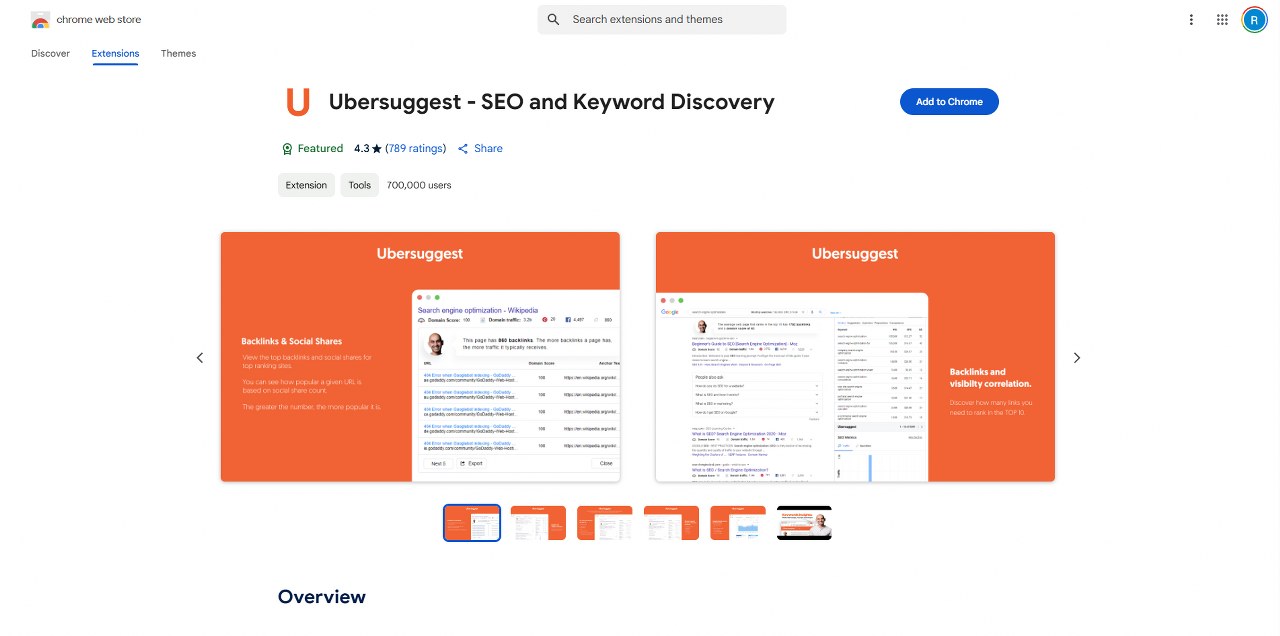Select the second screenshot thumbnail
Screen dimensions: 1280x636
[538, 523]
